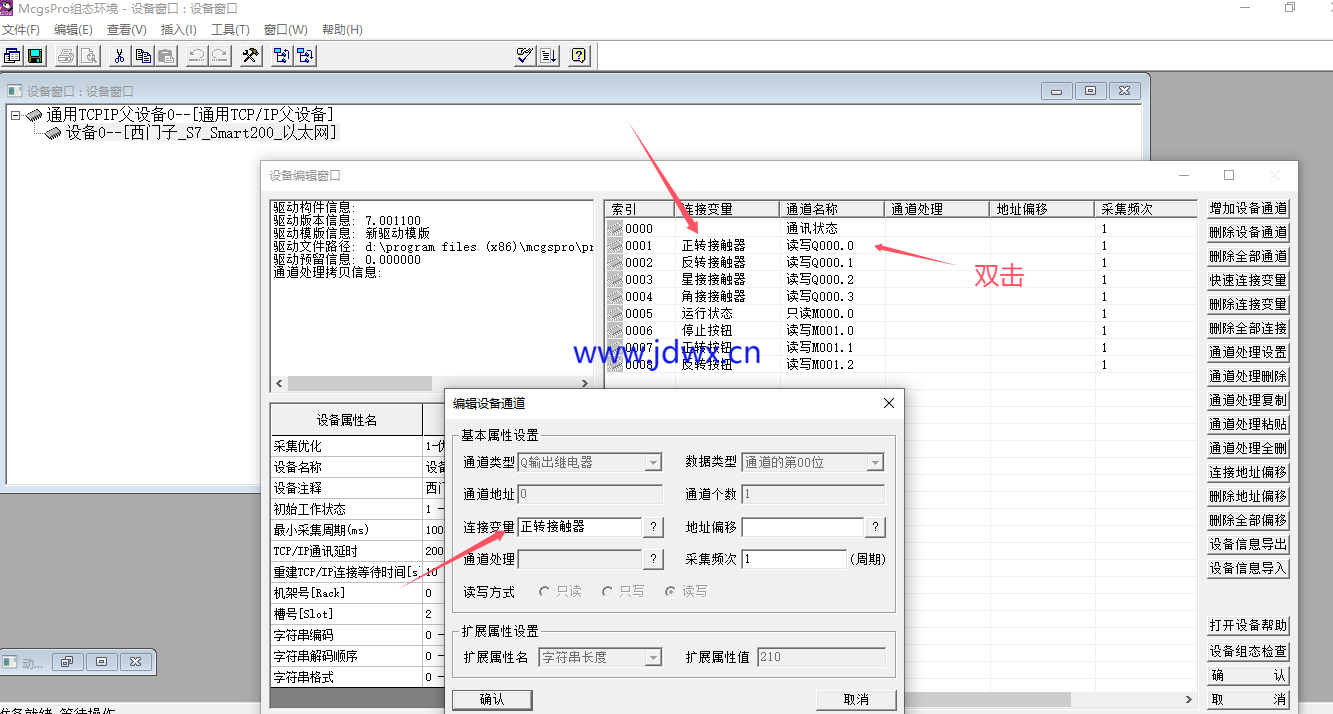Click the 通用TCPIP父设备0 device tree icon
The height and width of the screenshot is (714, 1333).
34,115
